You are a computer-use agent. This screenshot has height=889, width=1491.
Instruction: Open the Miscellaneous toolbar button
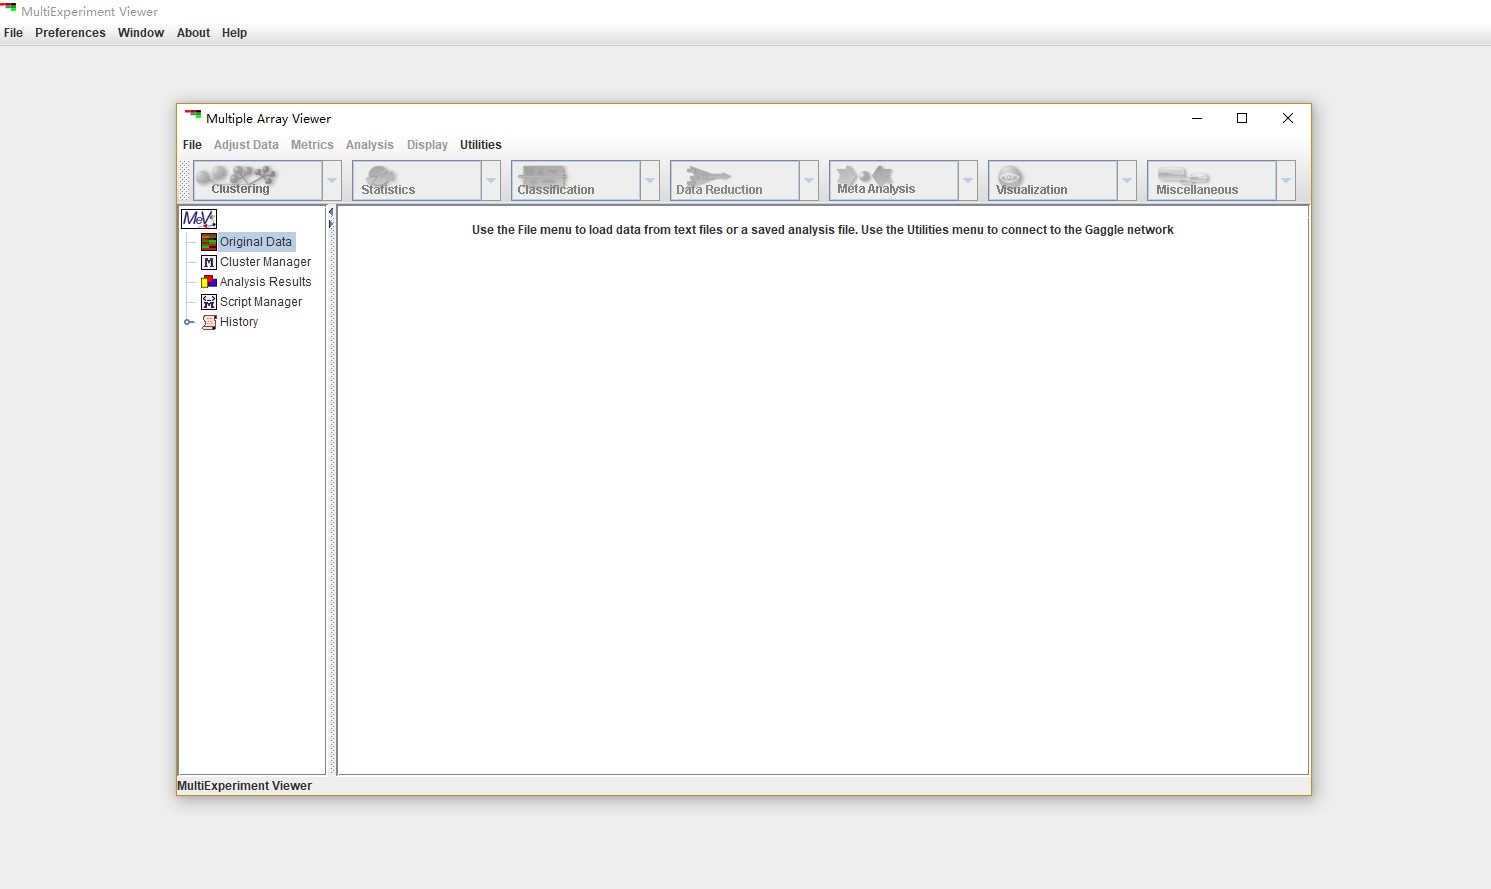click(x=1212, y=181)
